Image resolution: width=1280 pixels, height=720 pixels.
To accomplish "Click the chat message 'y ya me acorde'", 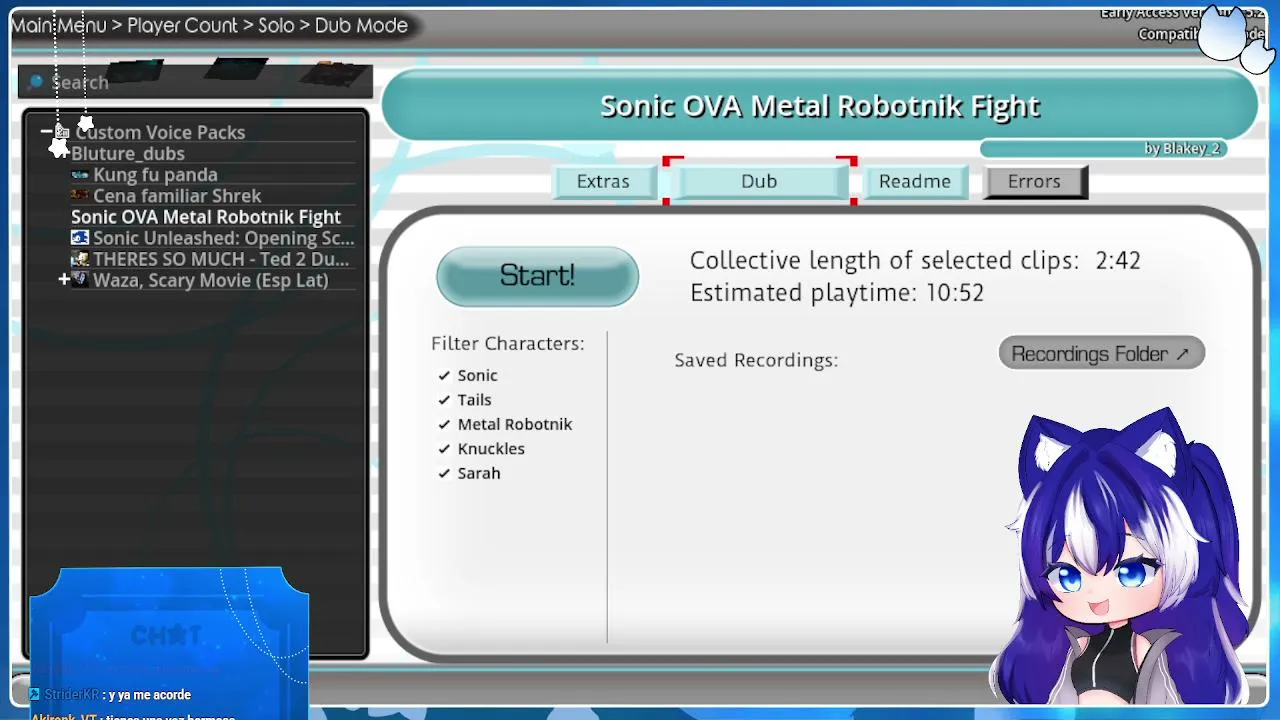I will [x=150, y=695].
